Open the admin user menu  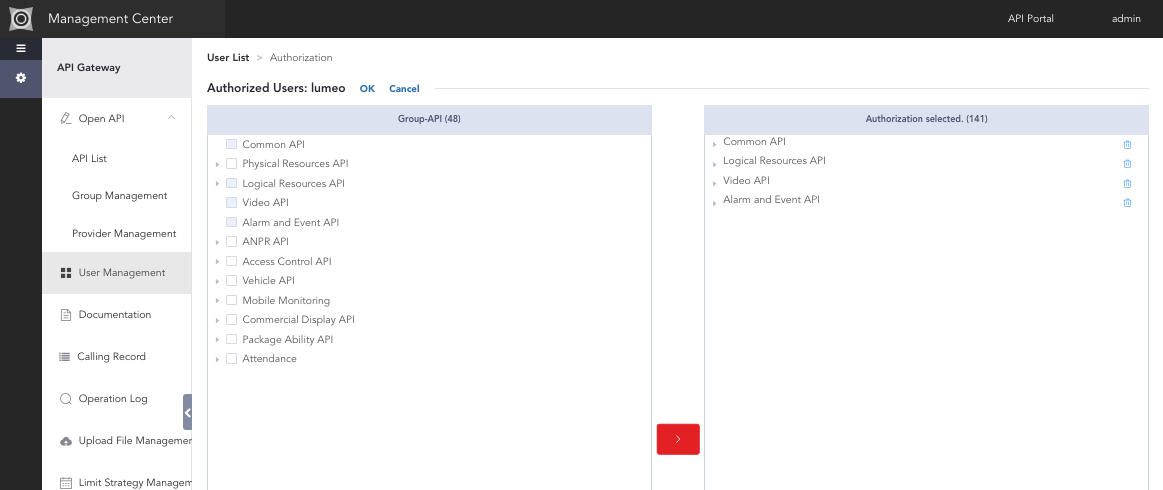[1126, 19]
